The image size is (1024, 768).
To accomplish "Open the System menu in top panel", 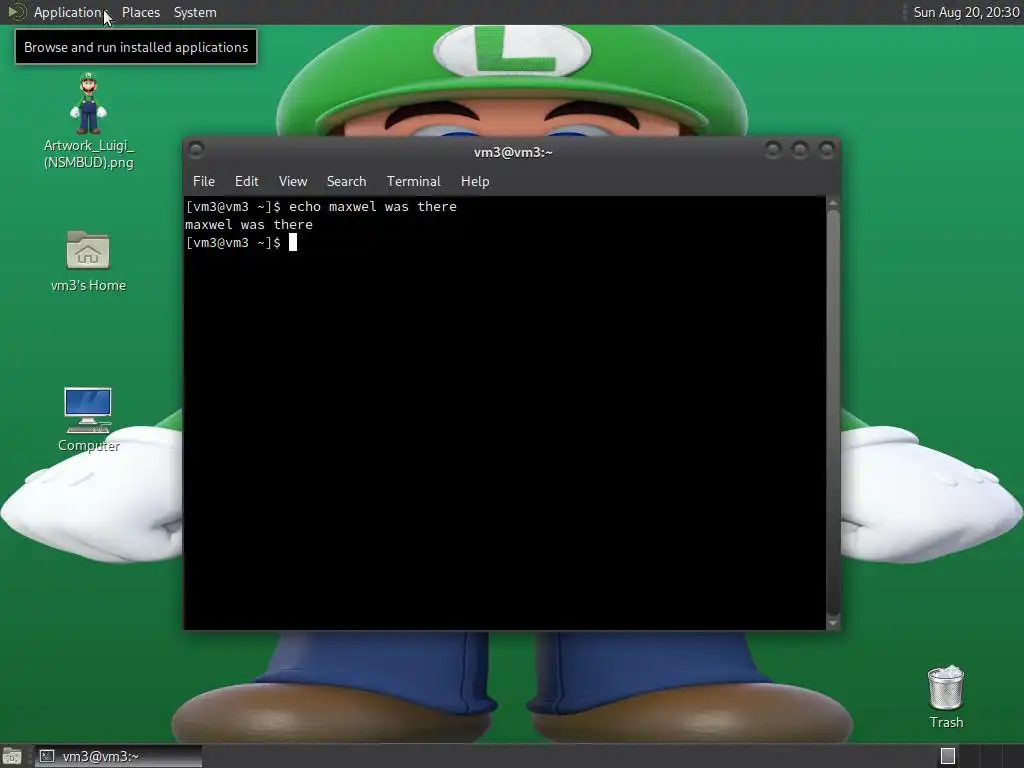I will 195,12.
